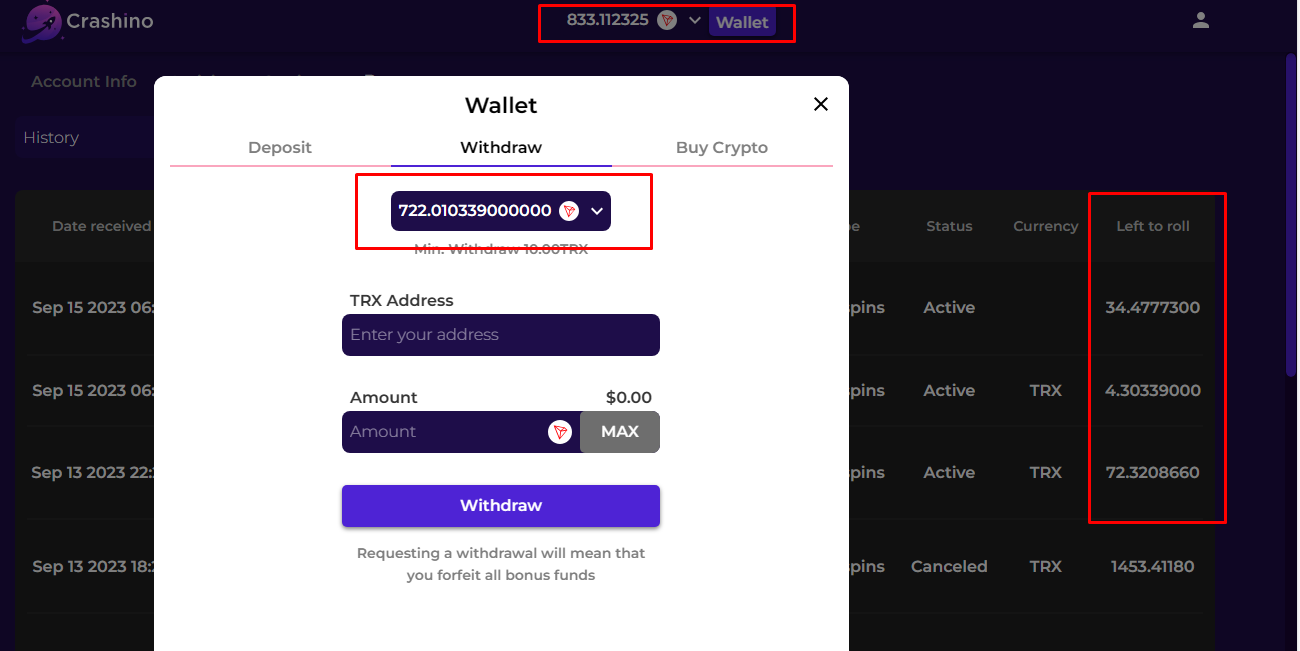
Task: Open the History section
Action: (x=51, y=138)
